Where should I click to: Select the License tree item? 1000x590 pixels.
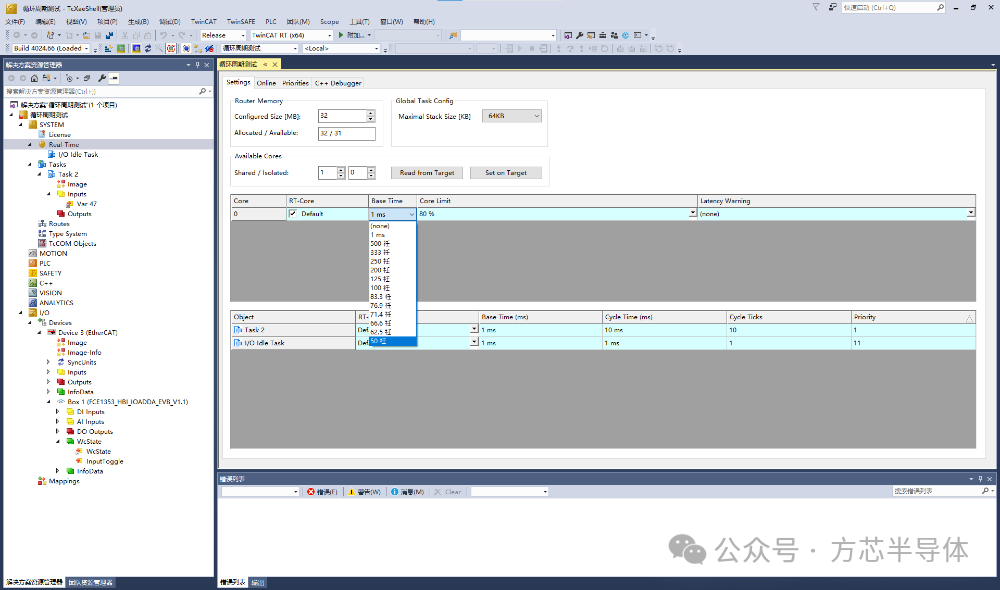tap(59, 135)
